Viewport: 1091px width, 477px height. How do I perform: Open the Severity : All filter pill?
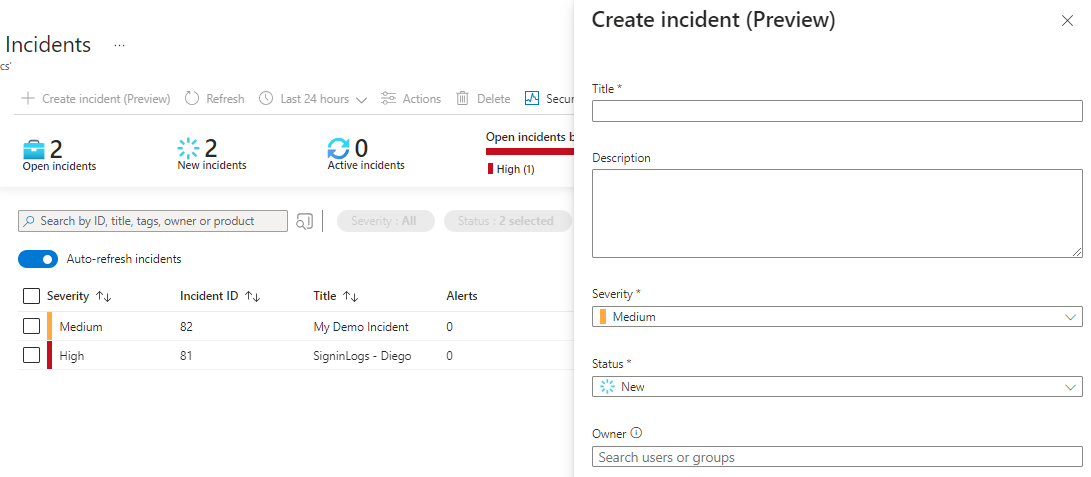point(384,221)
